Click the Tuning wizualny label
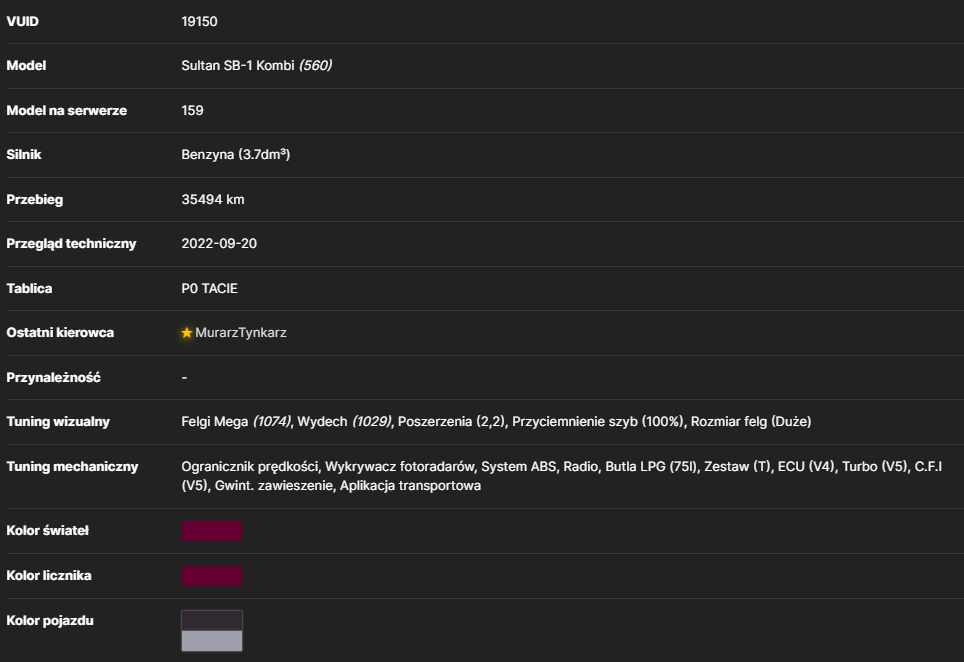 [x=58, y=422]
